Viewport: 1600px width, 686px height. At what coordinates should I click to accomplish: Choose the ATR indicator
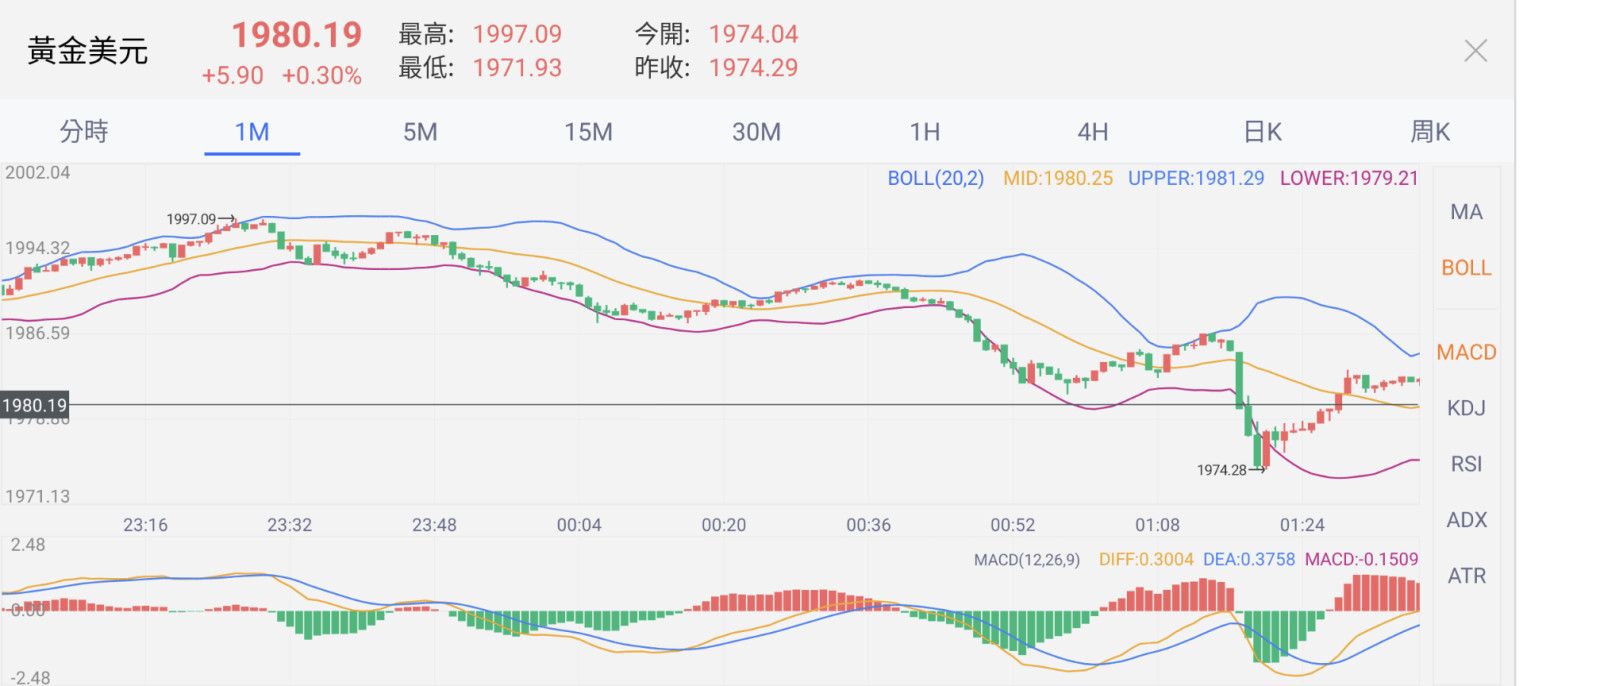1466,576
